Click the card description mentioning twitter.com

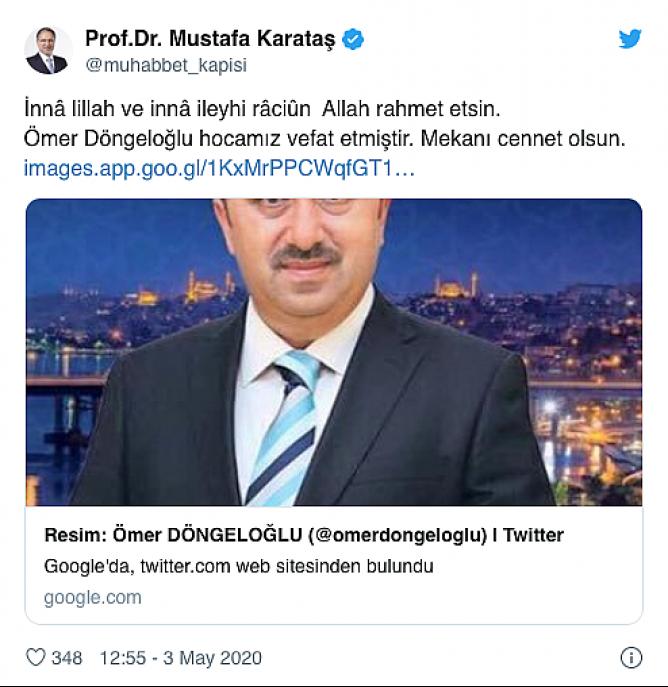(x=238, y=566)
